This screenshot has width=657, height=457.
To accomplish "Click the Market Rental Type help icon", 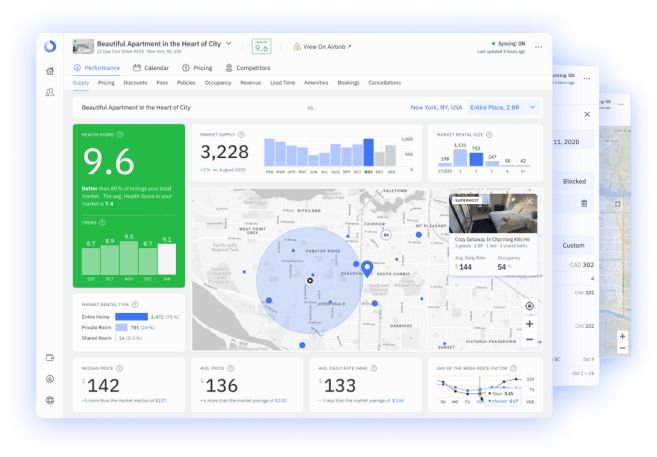I will click(135, 305).
